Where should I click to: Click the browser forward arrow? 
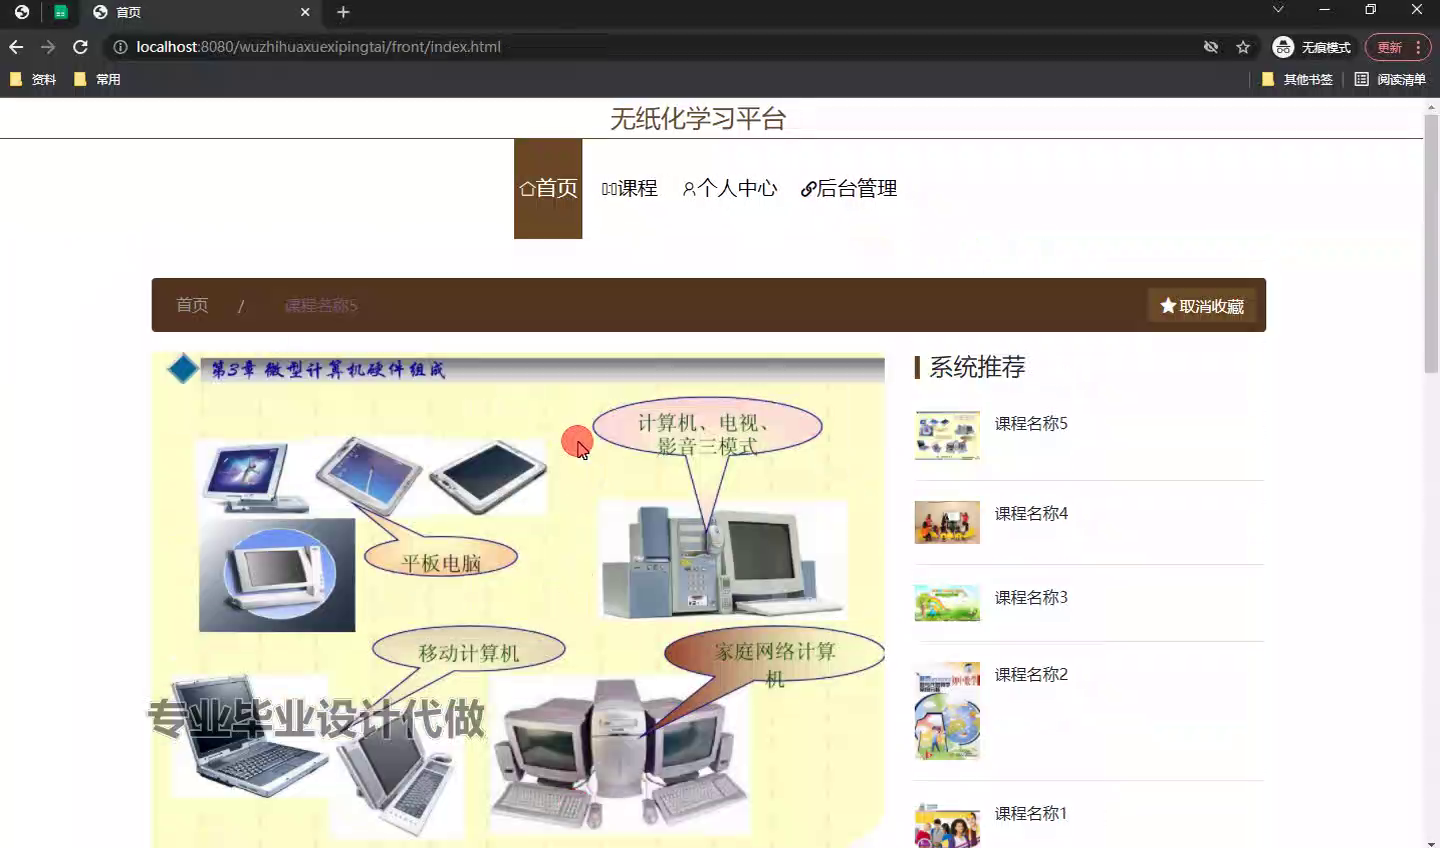[x=48, y=47]
